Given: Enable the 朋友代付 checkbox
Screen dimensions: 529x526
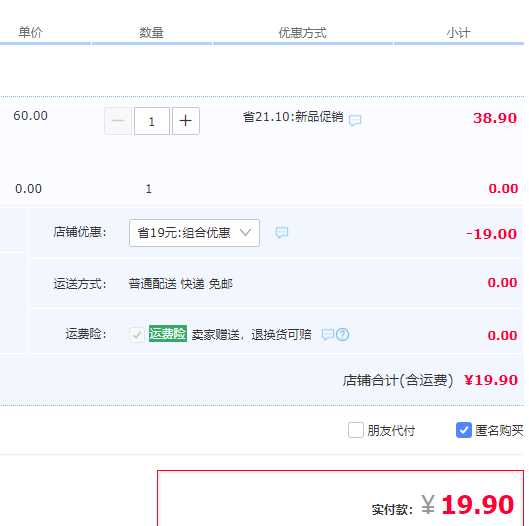Looking at the screenshot, I should click(356, 430).
